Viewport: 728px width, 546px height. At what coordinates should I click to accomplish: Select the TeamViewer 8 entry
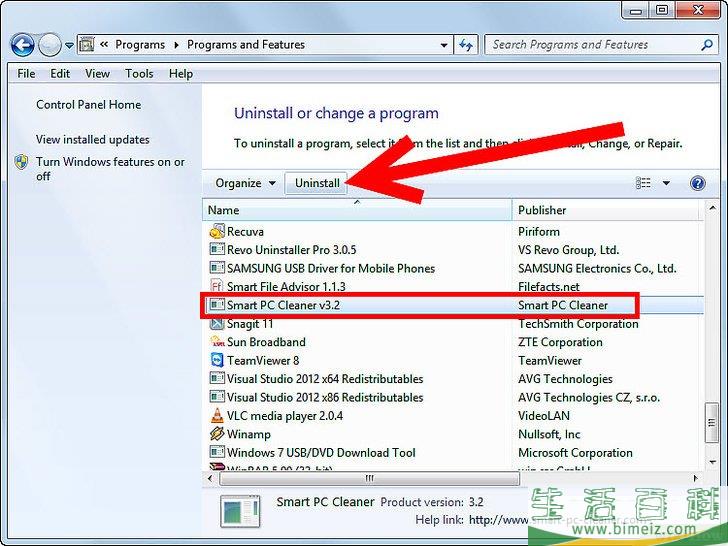point(263,360)
